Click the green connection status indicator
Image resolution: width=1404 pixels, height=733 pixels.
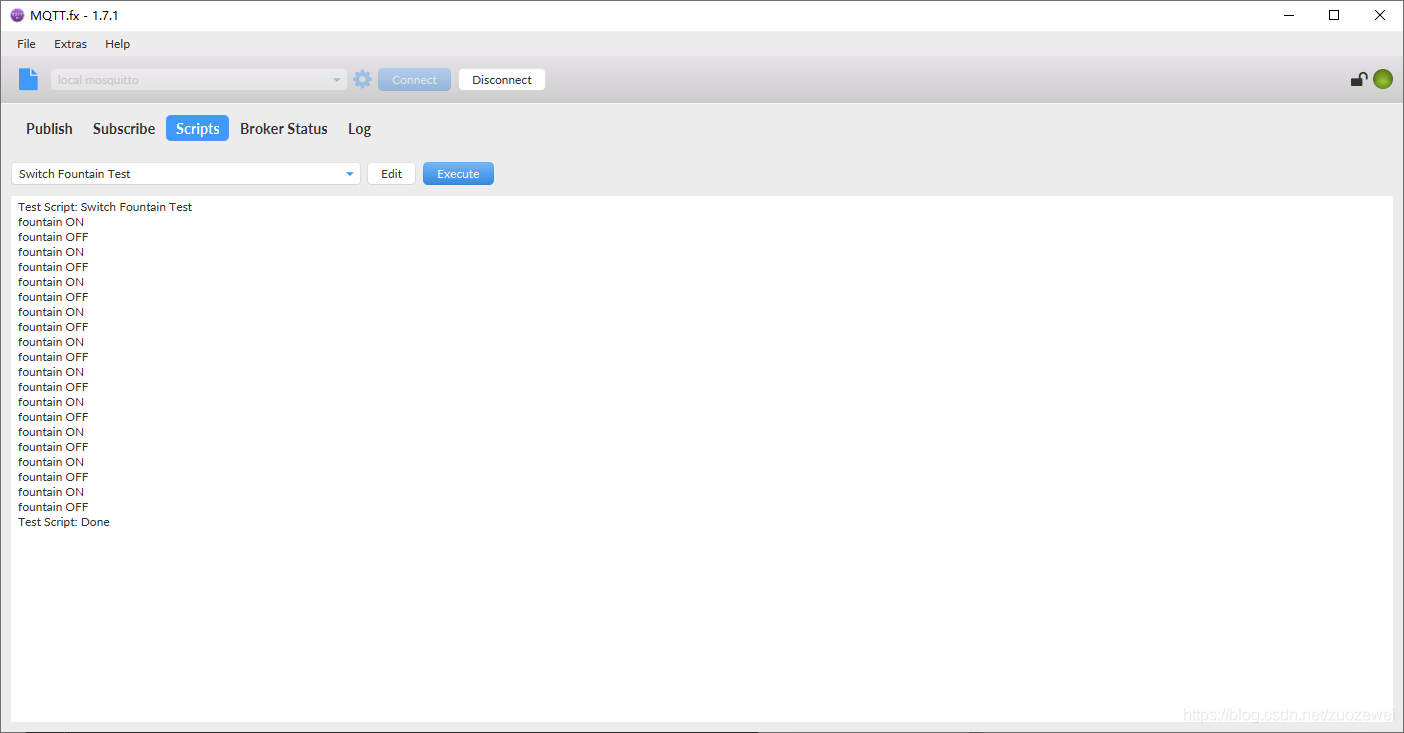(x=1383, y=80)
